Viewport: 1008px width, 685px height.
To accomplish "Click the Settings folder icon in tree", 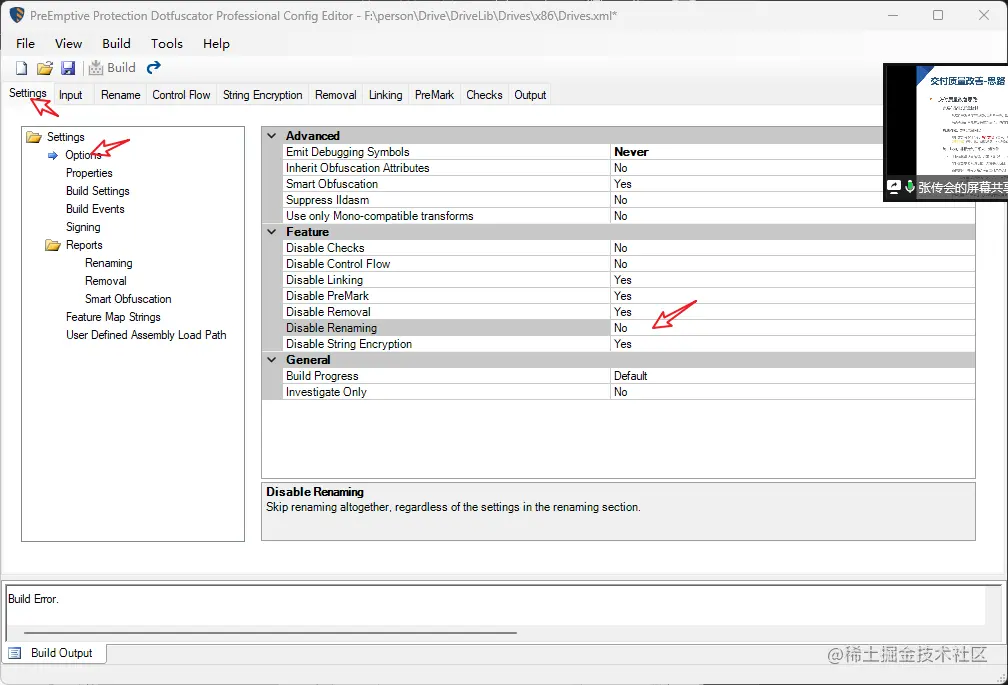I will (x=34, y=137).
